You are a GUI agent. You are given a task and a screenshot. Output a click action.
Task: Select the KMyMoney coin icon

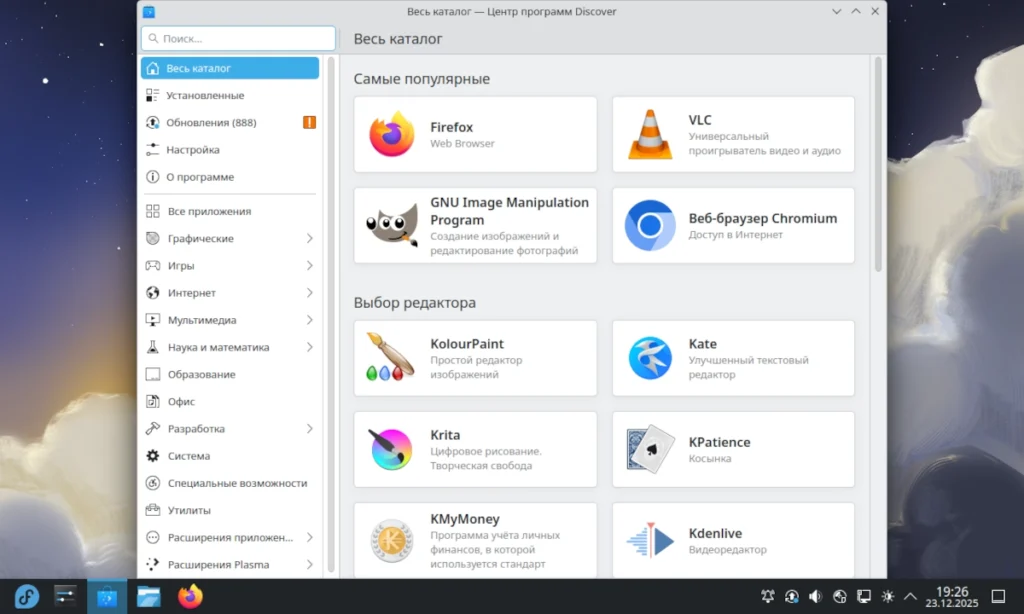tap(391, 541)
